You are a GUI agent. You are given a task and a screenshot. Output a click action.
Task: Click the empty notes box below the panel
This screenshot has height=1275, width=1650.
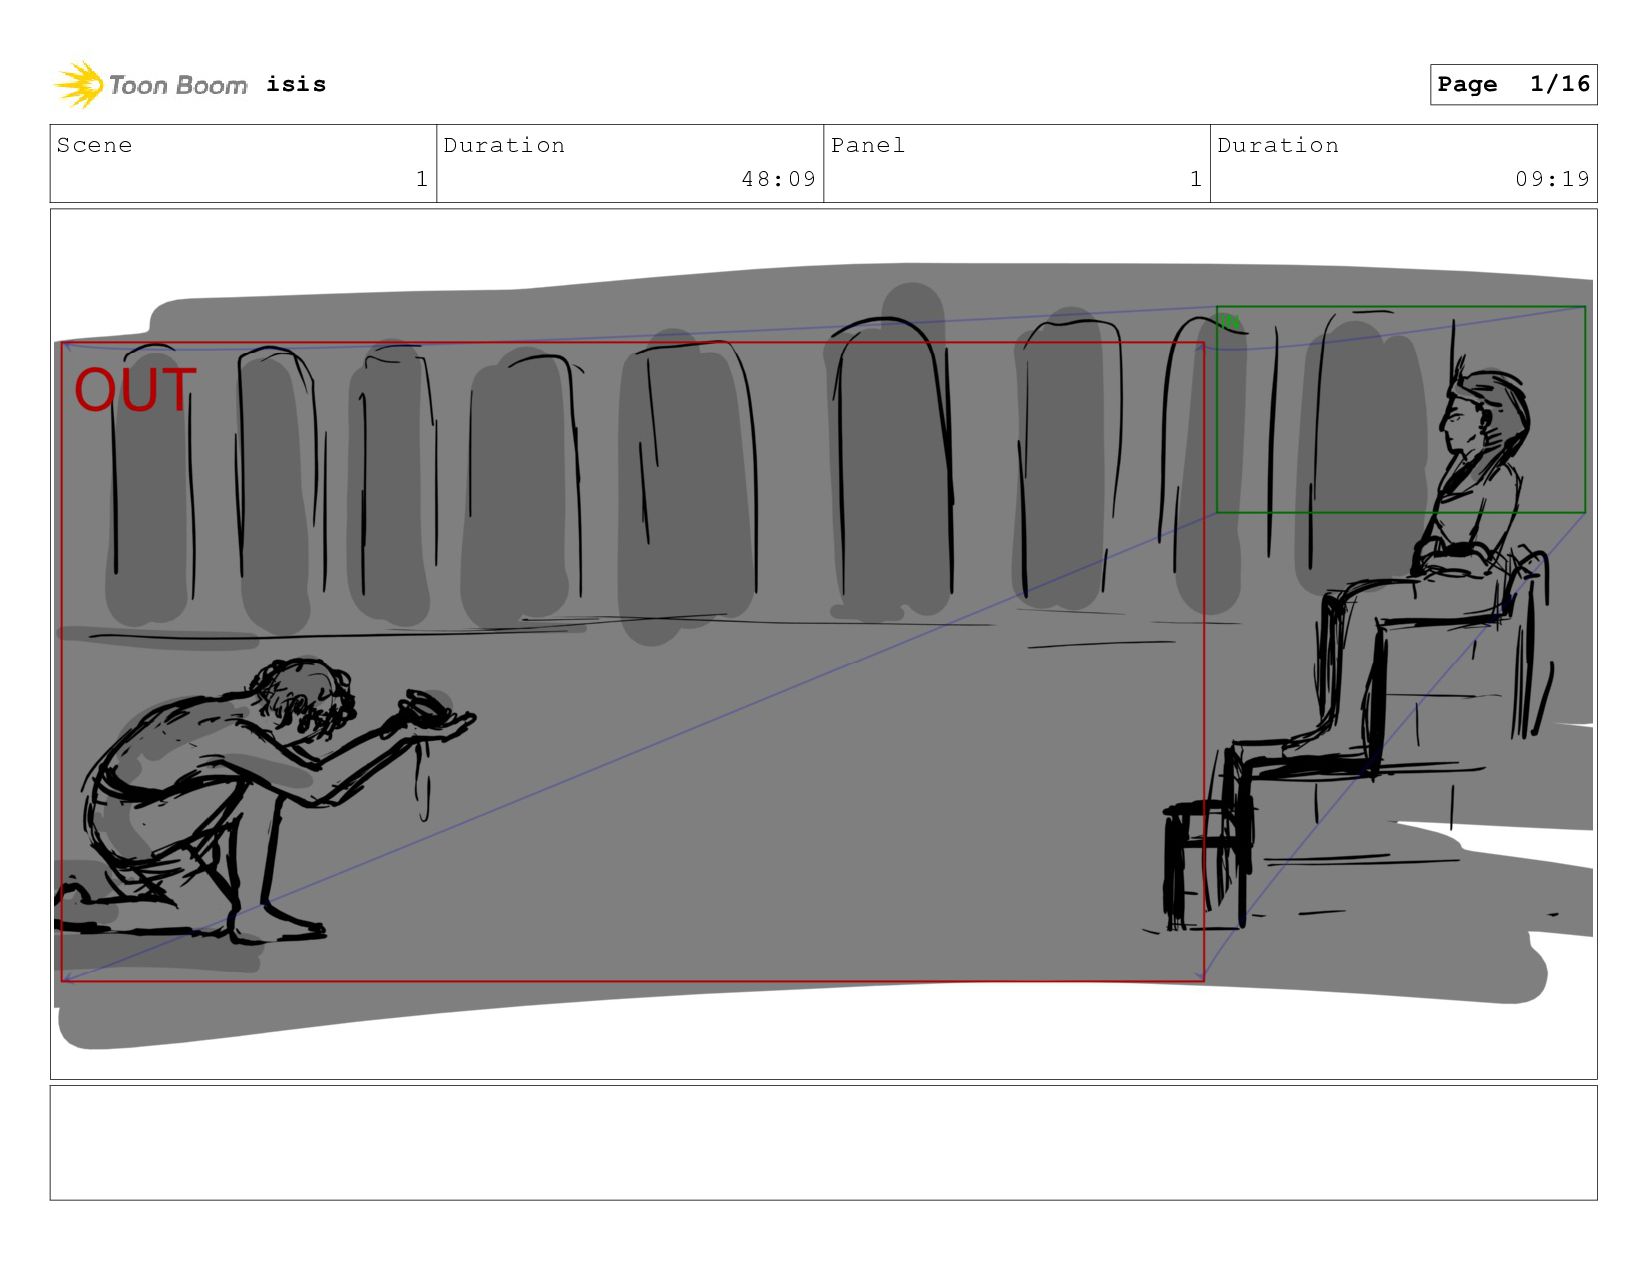pyautogui.click(x=823, y=1142)
